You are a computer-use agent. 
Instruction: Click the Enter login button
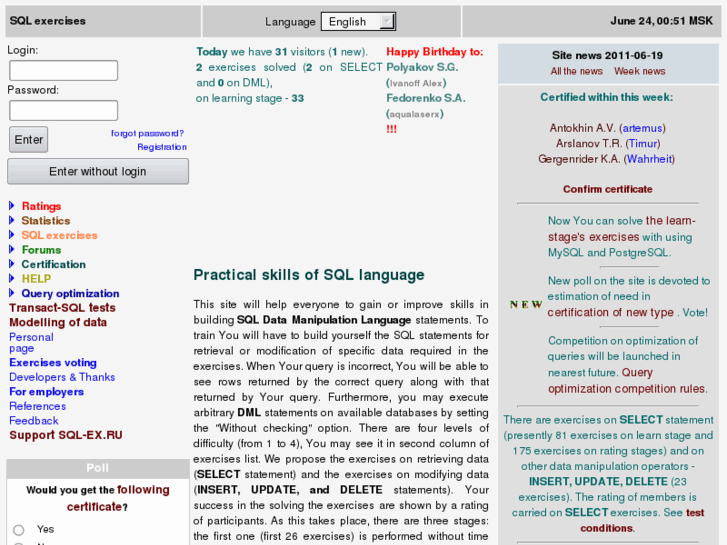[x=29, y=140]
